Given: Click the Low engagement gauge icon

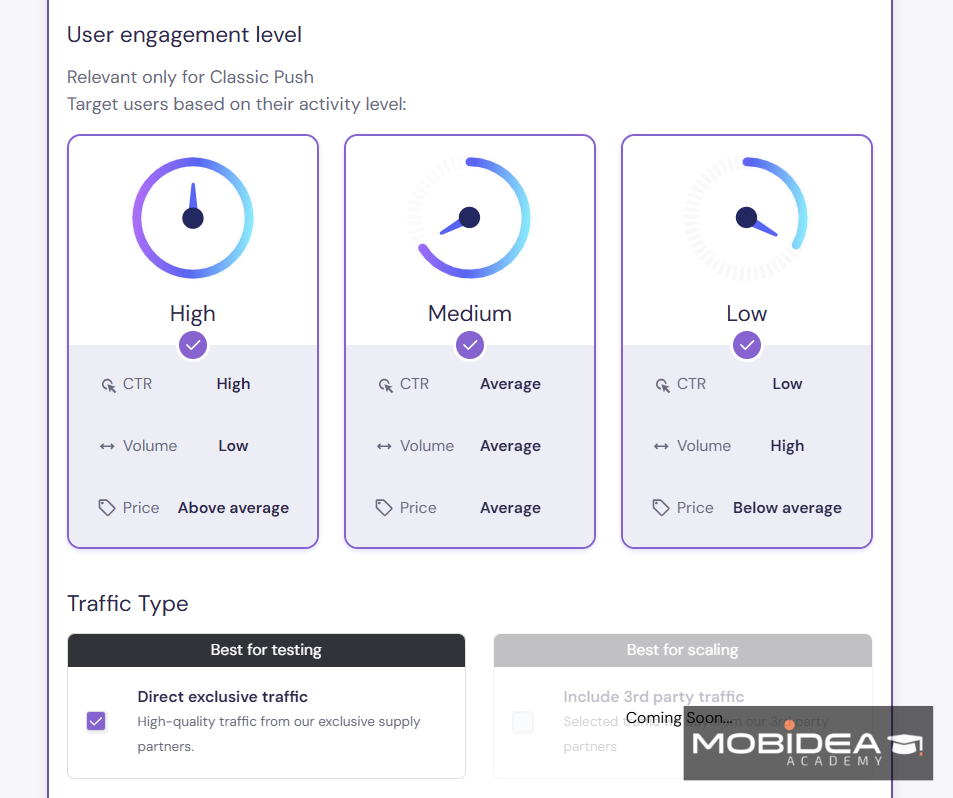Looking at the screenshot, I should [747, 218].
